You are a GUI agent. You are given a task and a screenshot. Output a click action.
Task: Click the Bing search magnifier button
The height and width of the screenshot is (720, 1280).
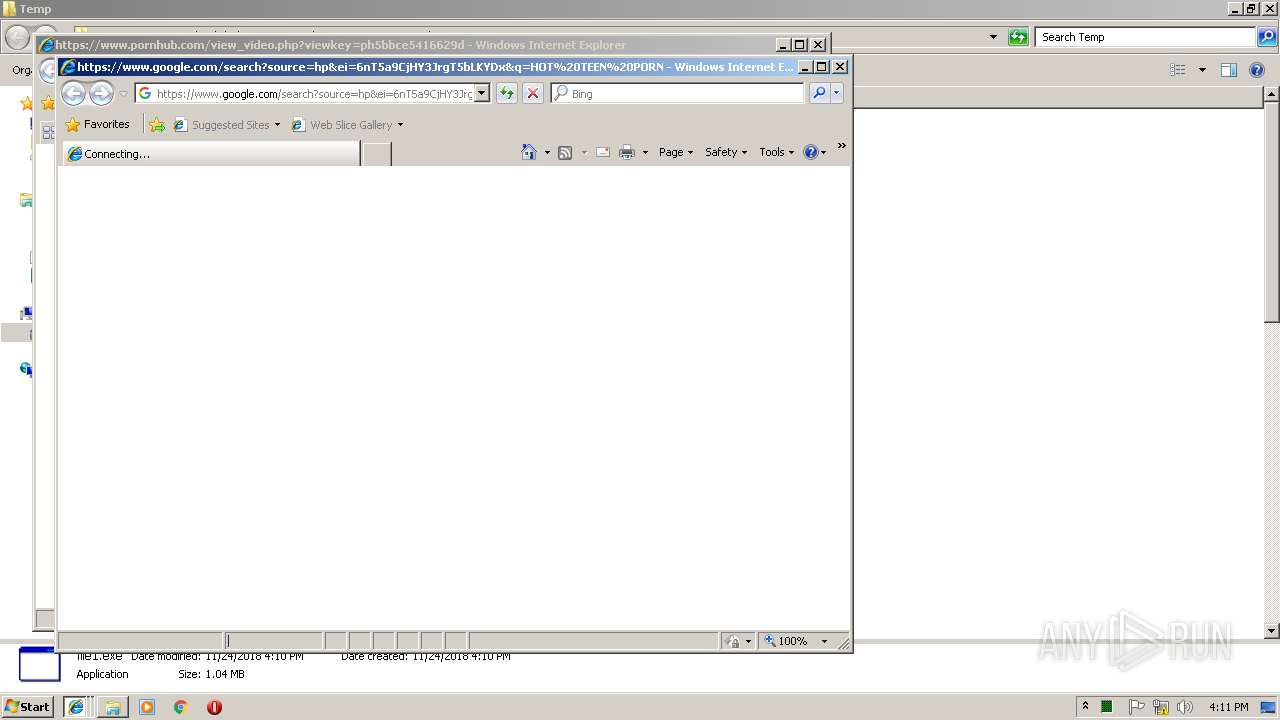click(819, 93)
